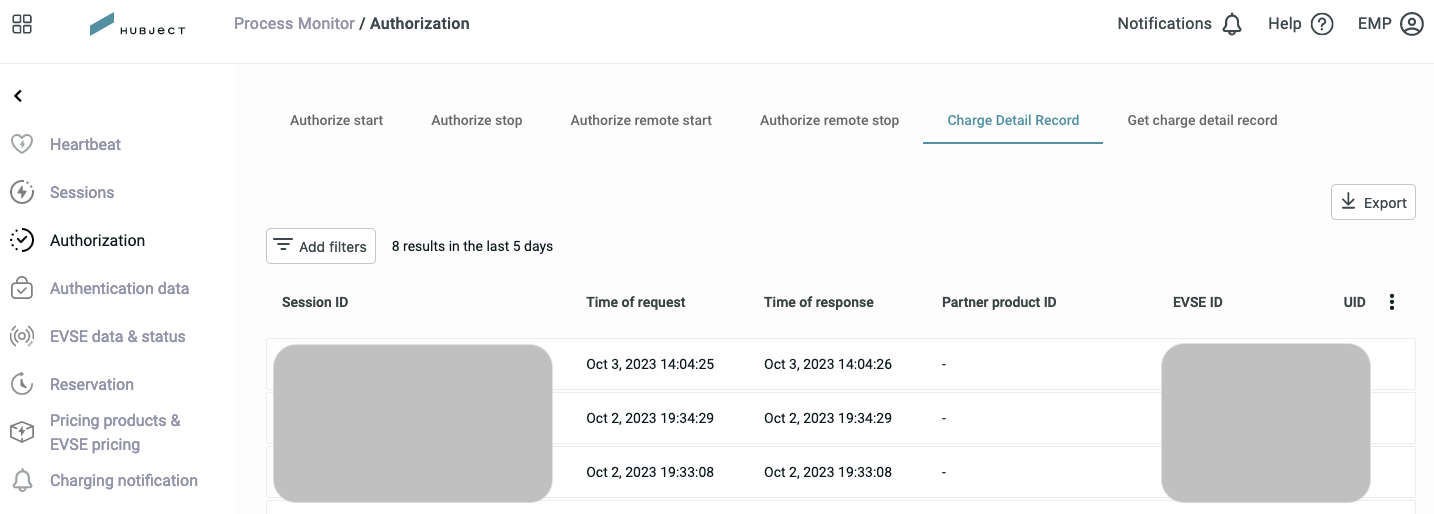1434x514 pixels.
Task: Open Charging notification section
Action: [124, 480]
